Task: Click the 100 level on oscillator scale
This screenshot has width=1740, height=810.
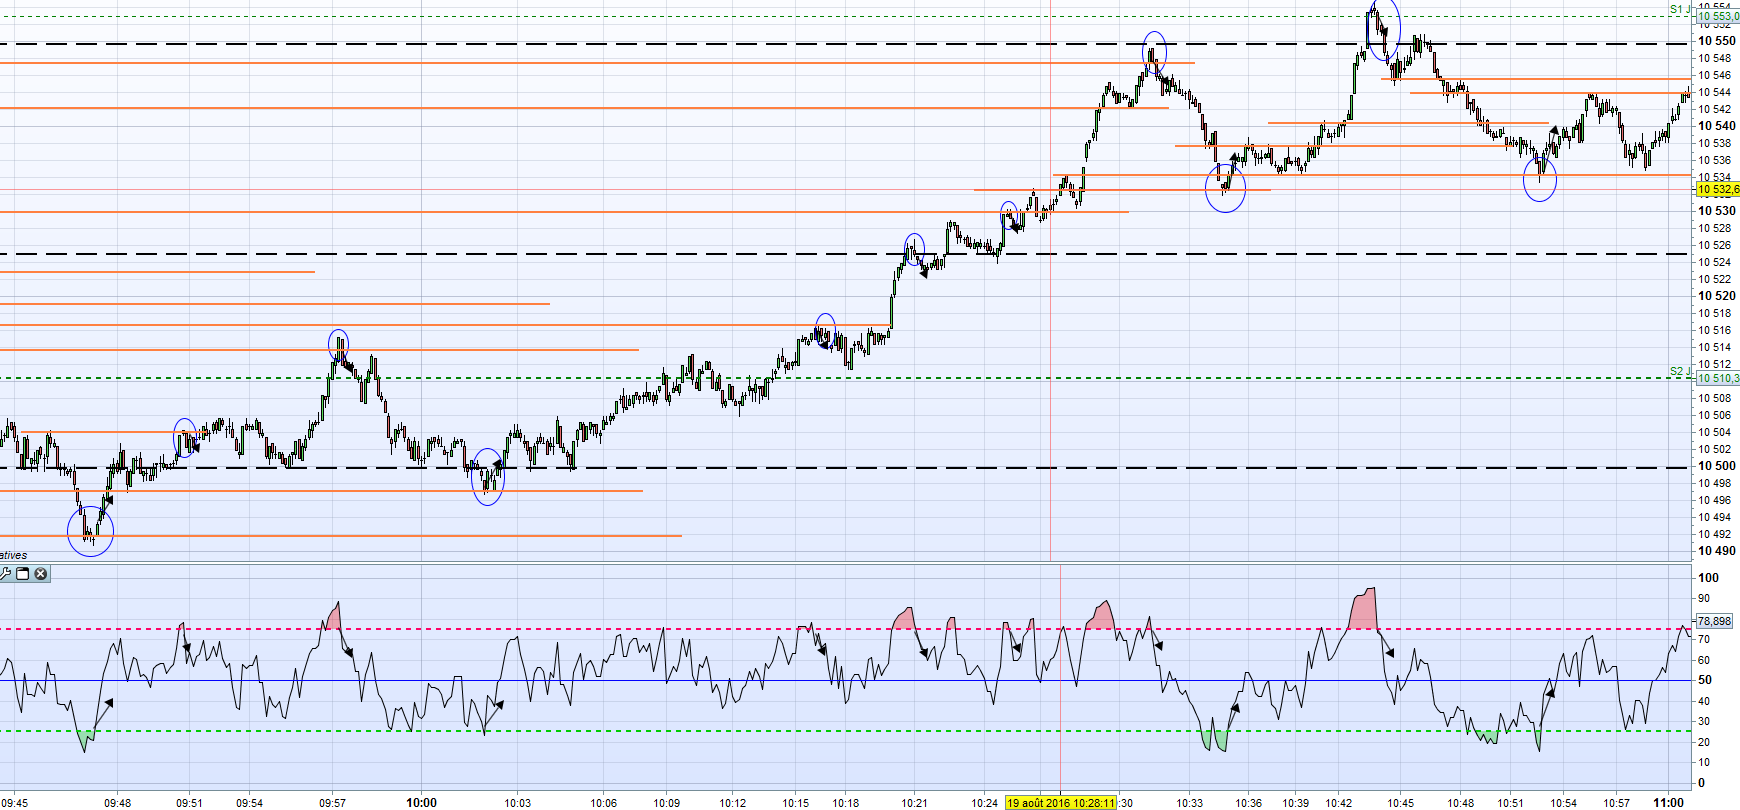Action: [x=1708, y=578]
